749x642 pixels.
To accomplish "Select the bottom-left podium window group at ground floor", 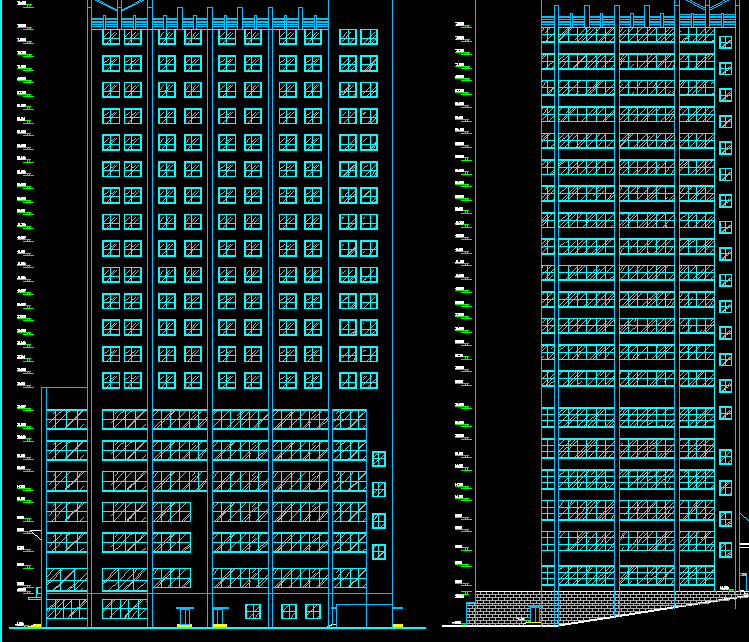I will tap(67, 608).
